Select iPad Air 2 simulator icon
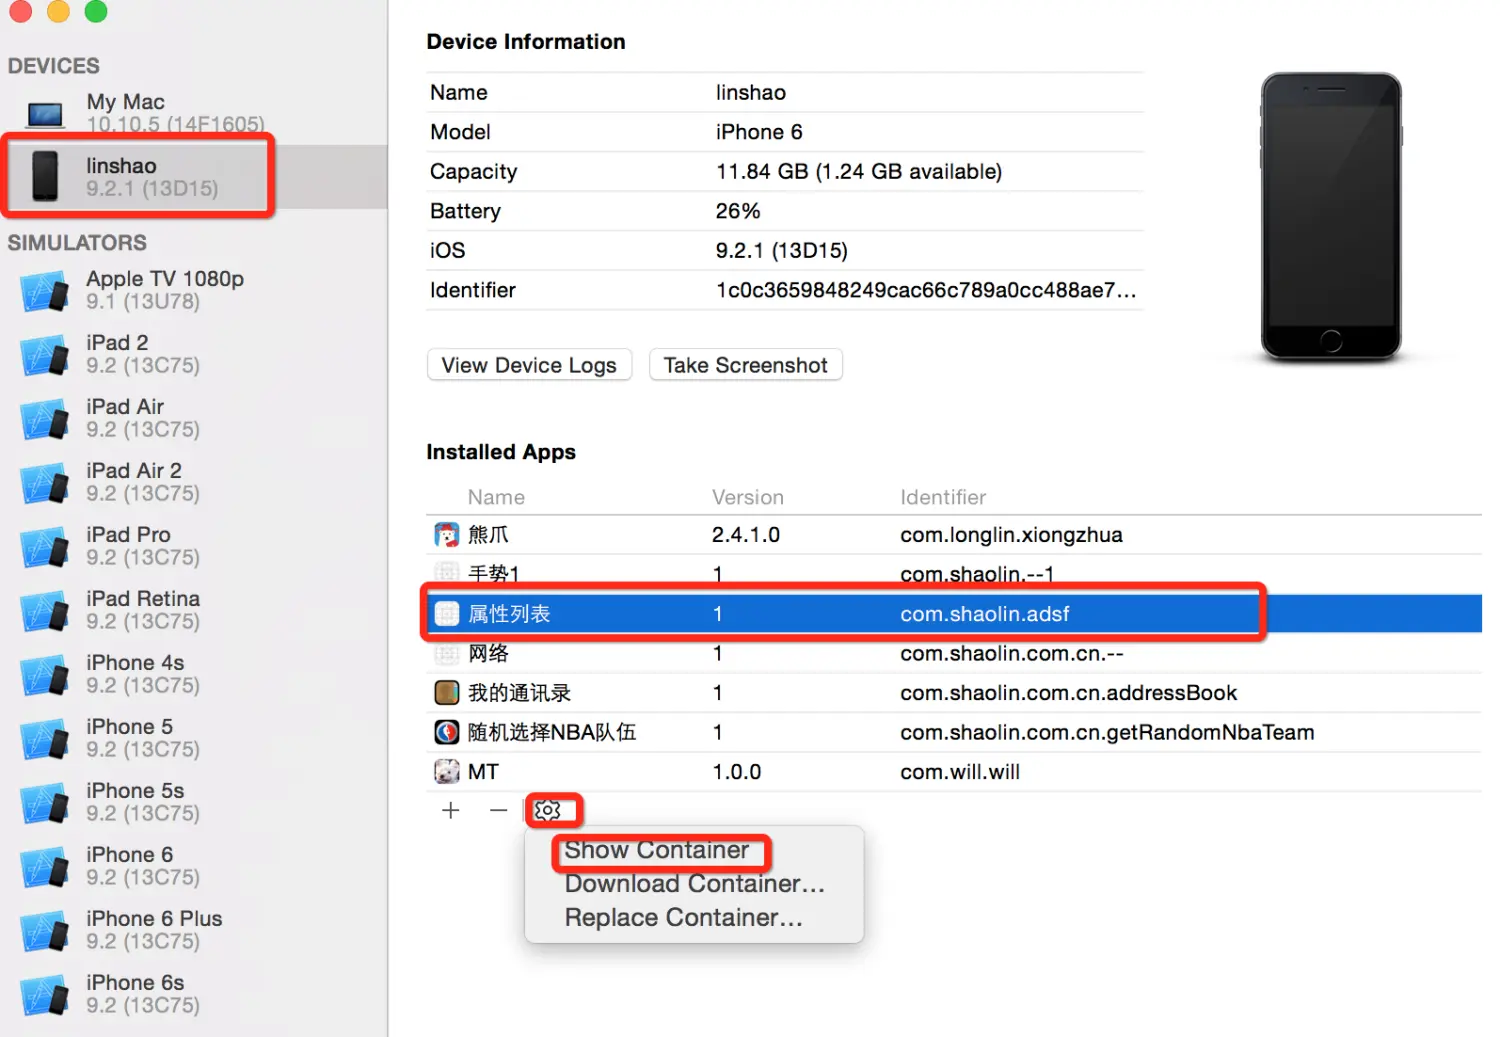 [44, 483]
